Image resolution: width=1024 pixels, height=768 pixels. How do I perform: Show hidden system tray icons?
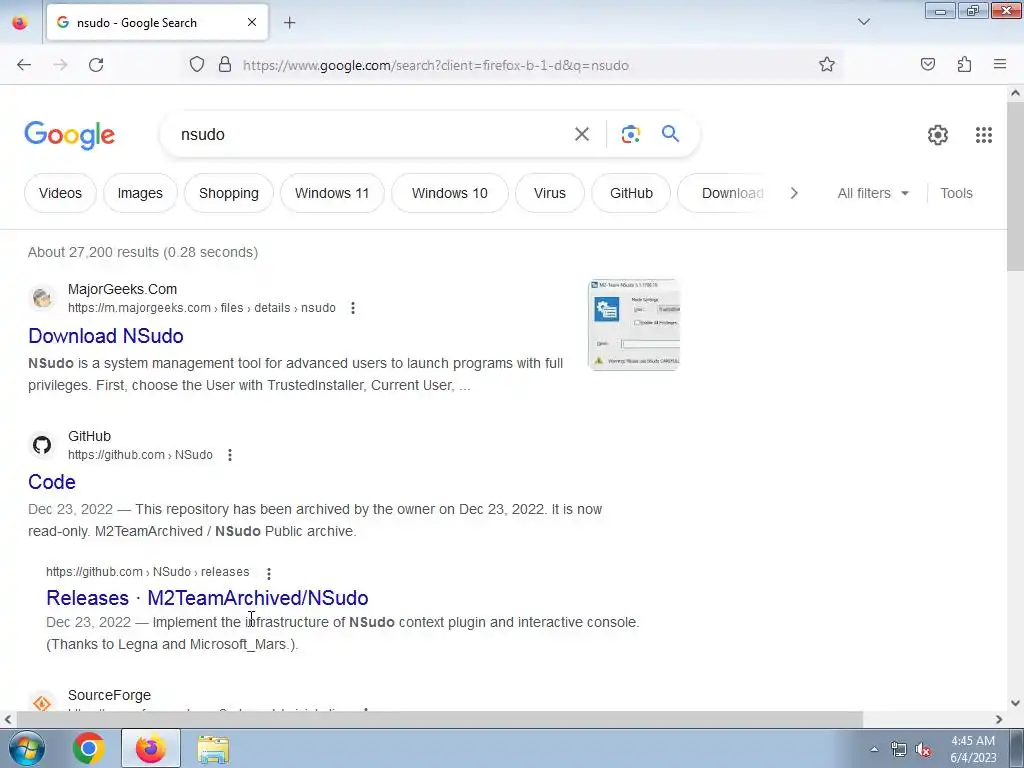[x=874, y=749]
